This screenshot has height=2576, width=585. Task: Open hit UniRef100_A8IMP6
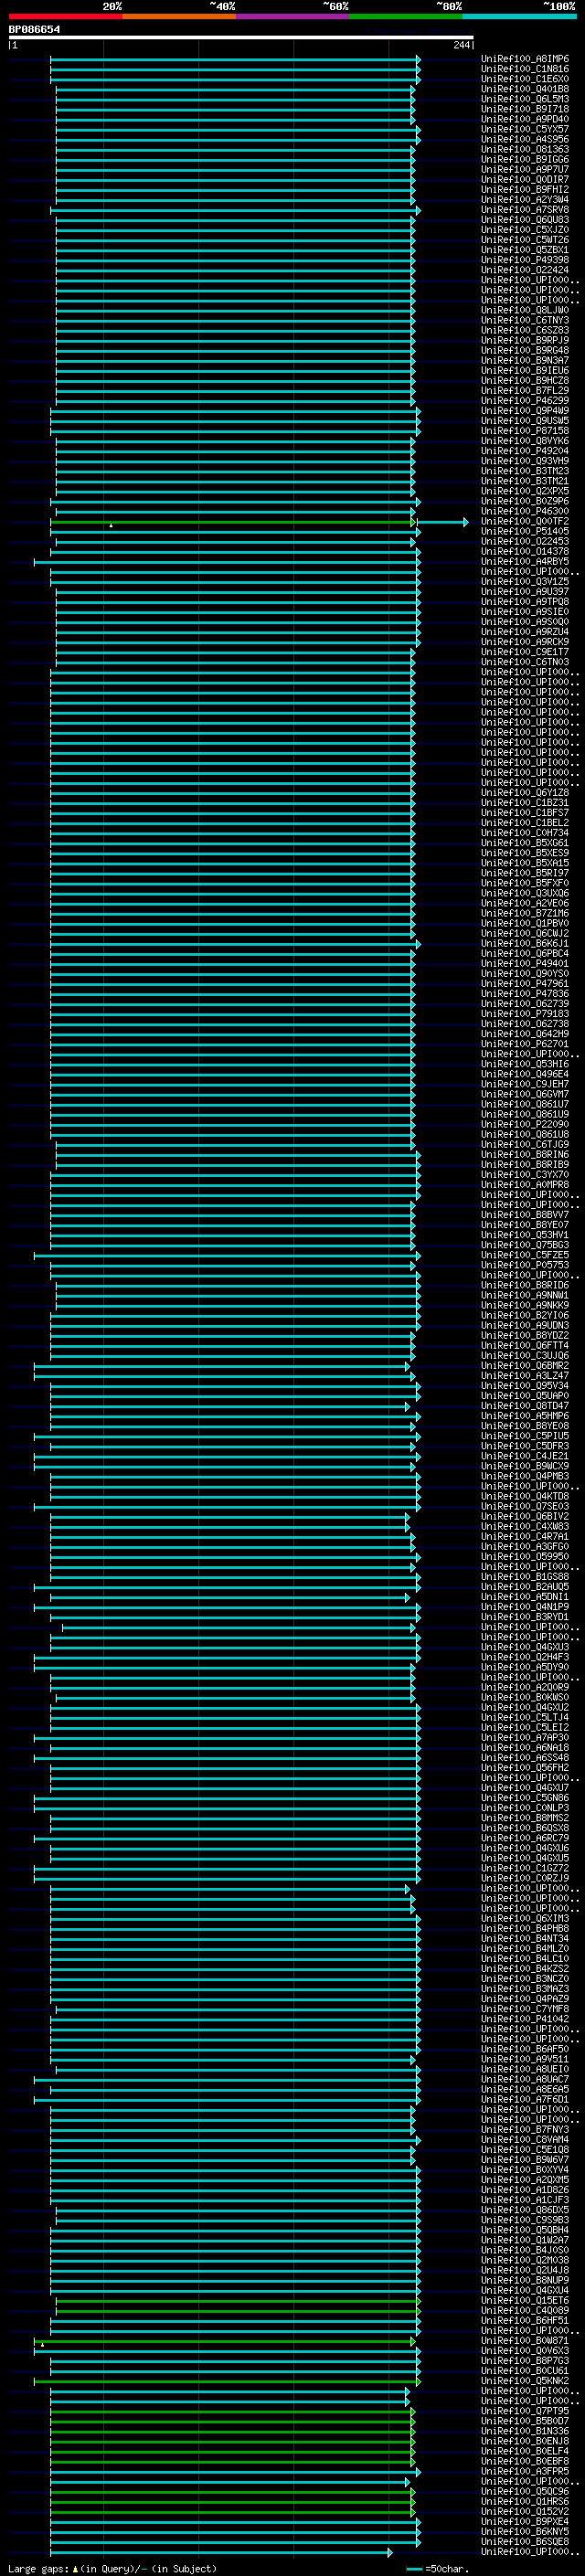click(525, 59)
